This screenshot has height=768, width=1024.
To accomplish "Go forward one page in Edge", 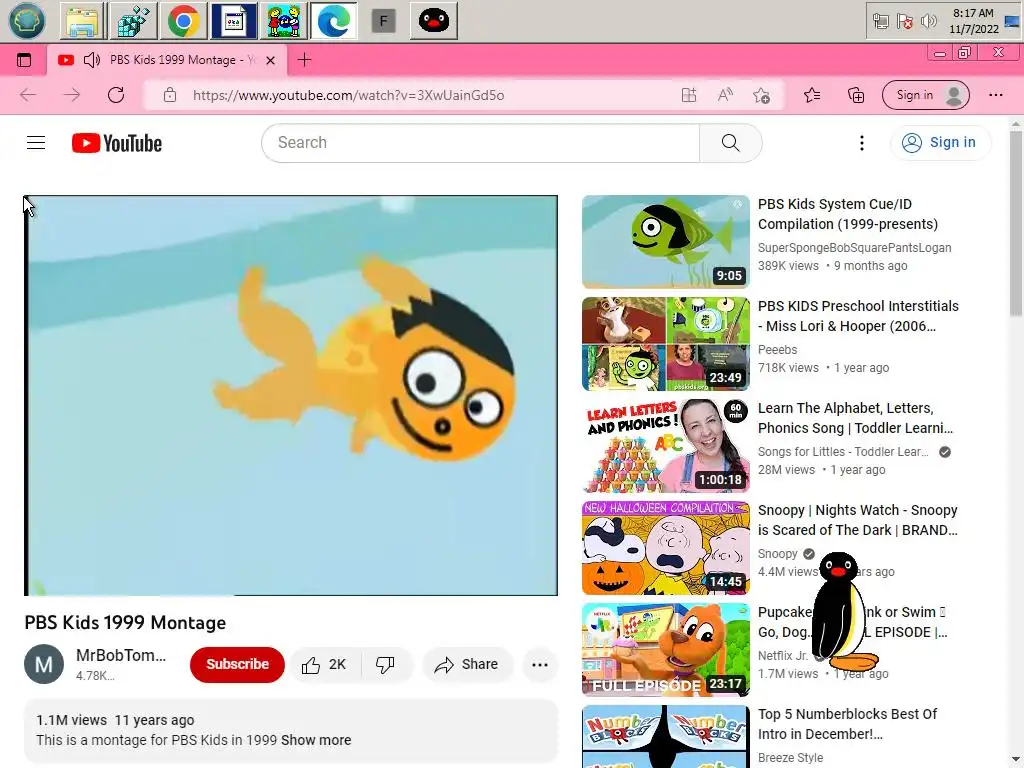I will 72,95.
